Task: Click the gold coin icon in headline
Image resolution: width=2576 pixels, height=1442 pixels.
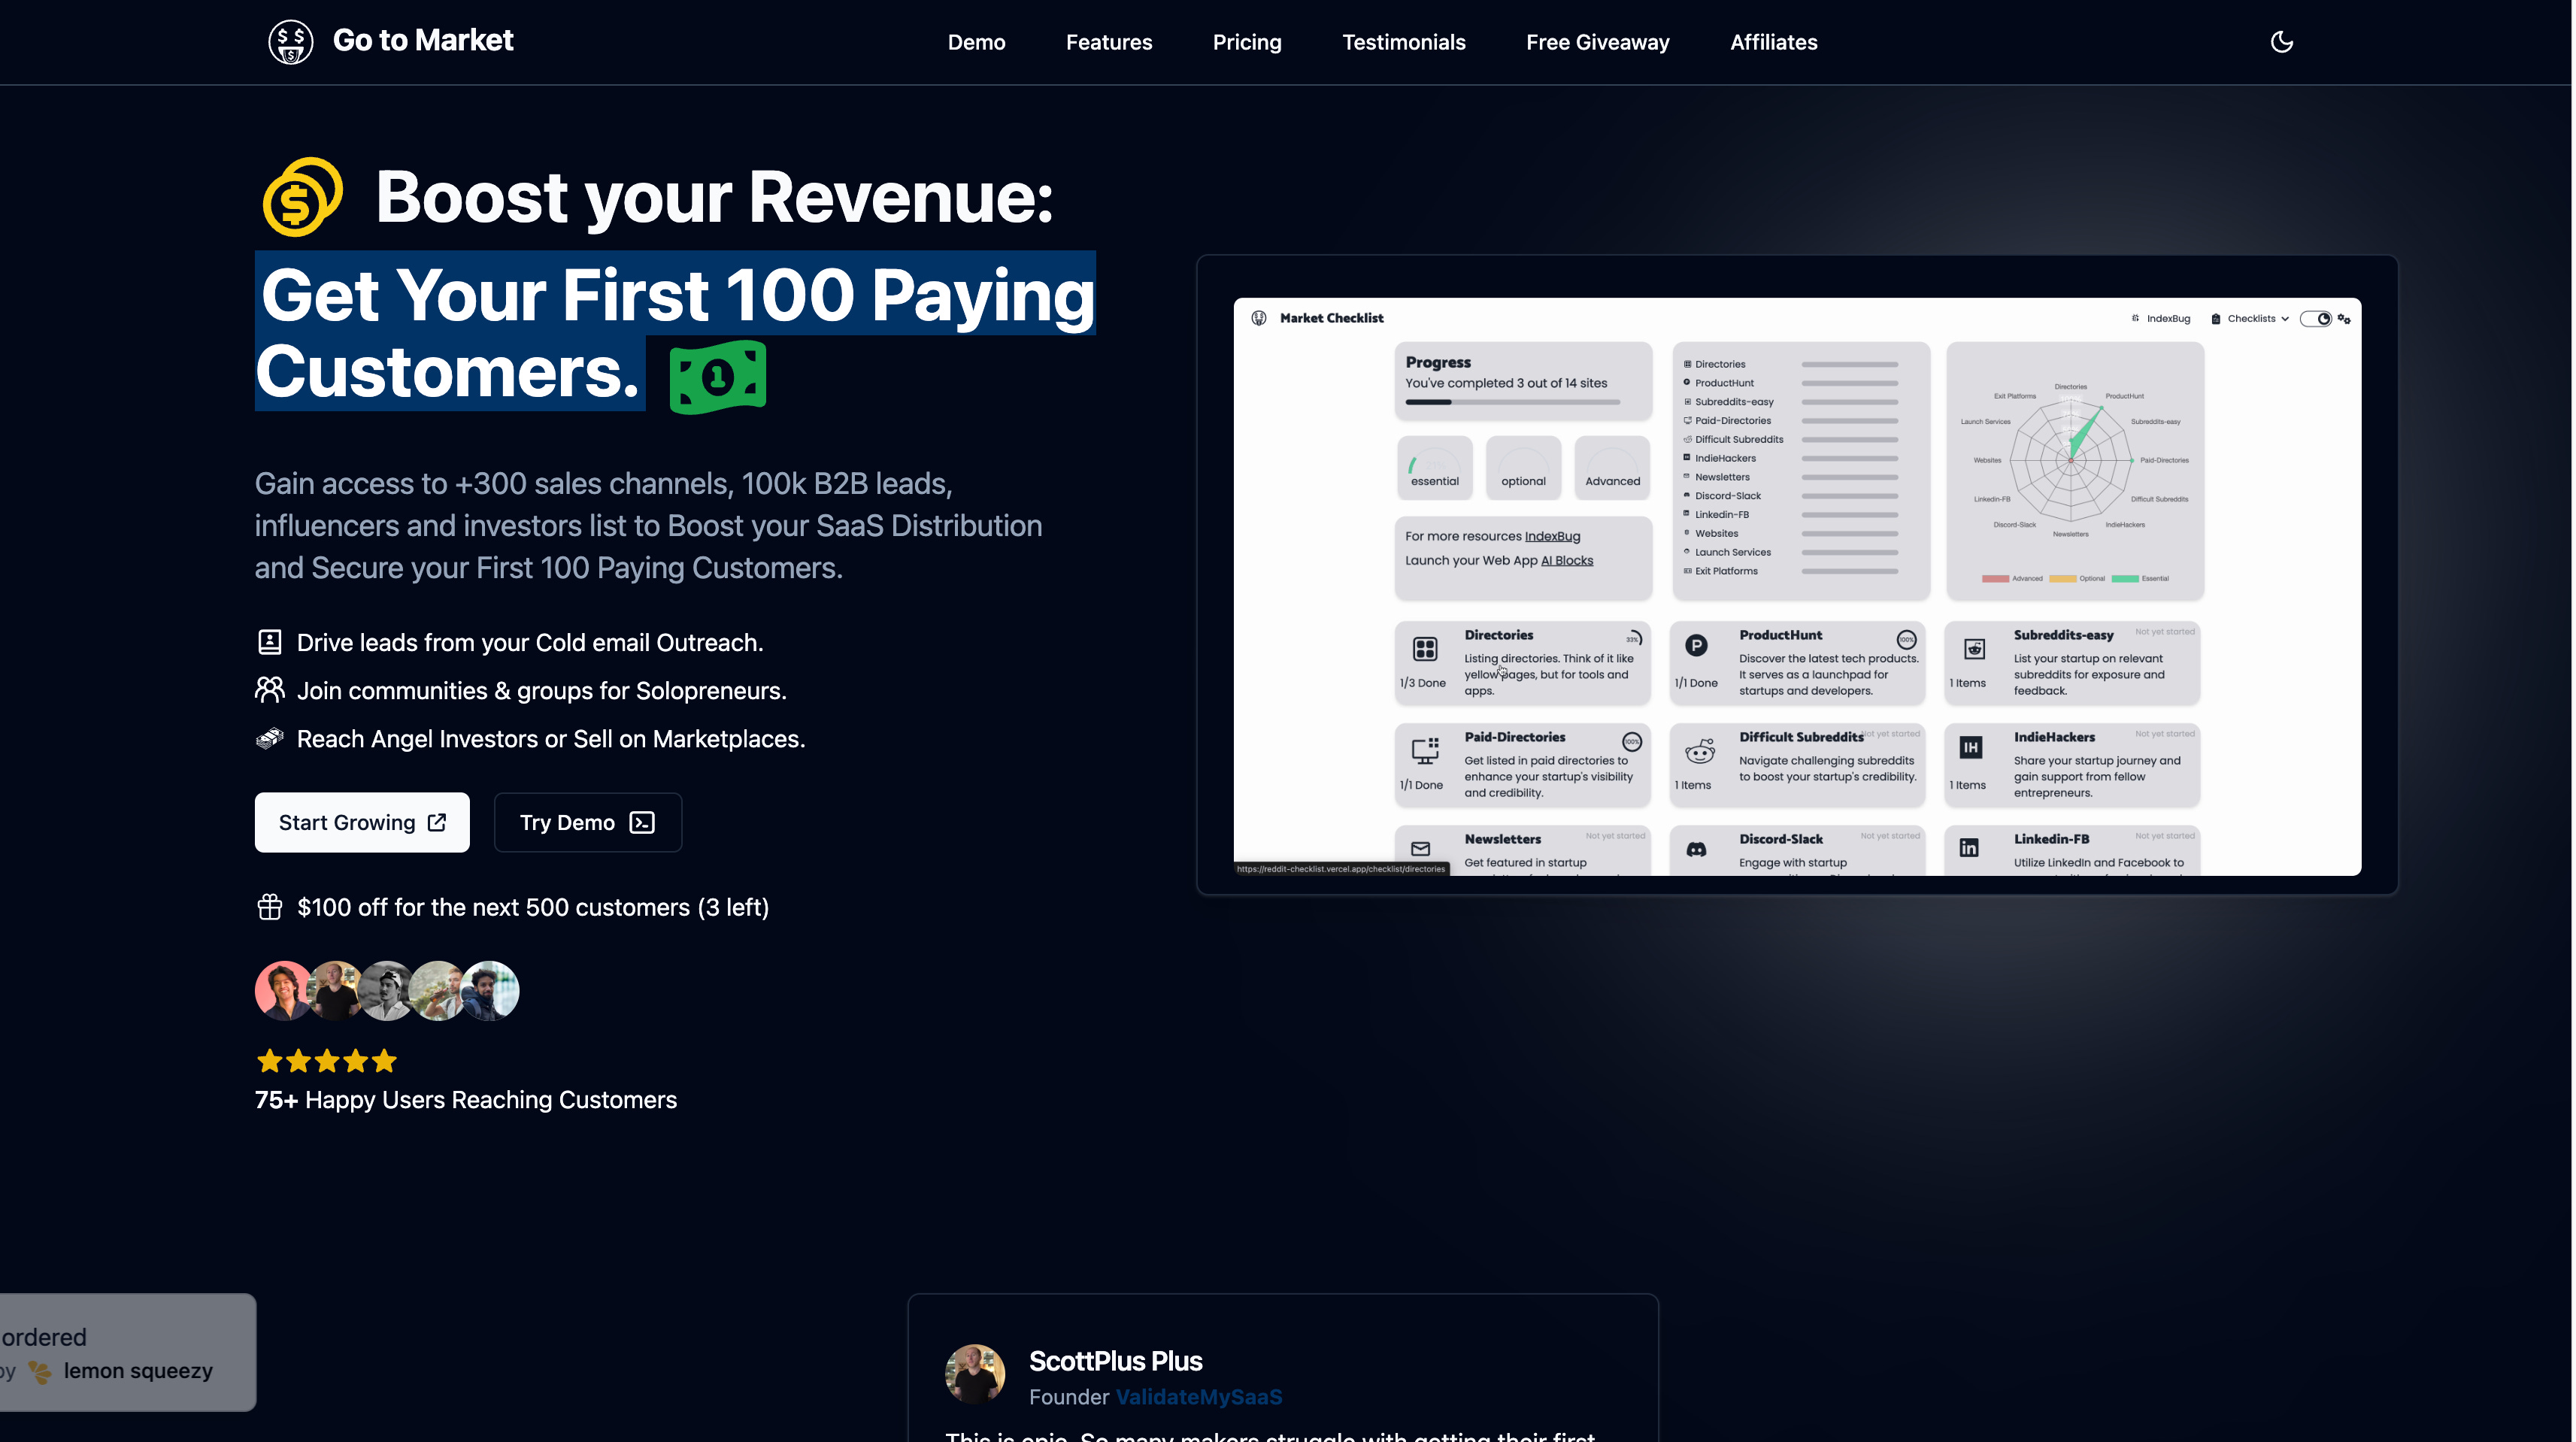Action: coord(302,197)
